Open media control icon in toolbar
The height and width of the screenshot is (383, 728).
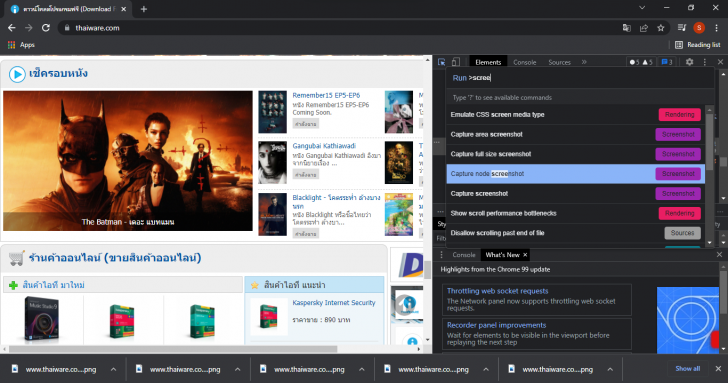(x=682, y=28)
